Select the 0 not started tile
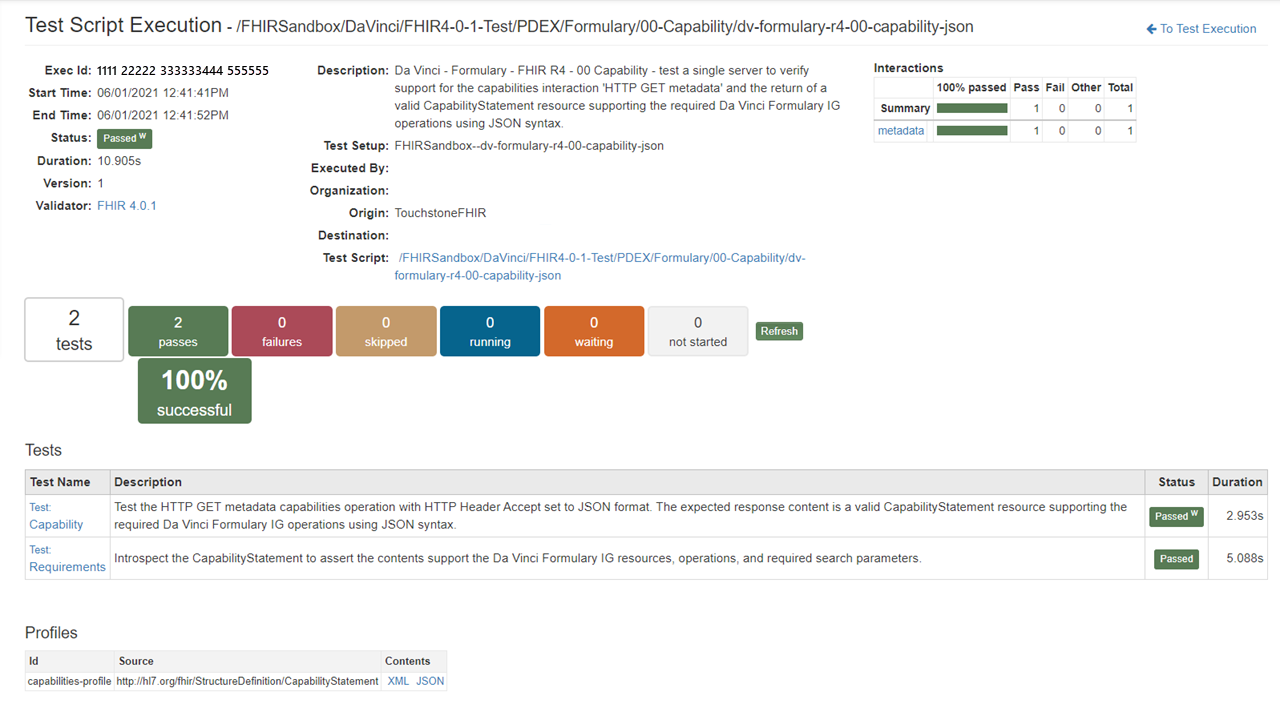Screen dimensions: 1280x704 pyautogui.click(x=698, y=331)
